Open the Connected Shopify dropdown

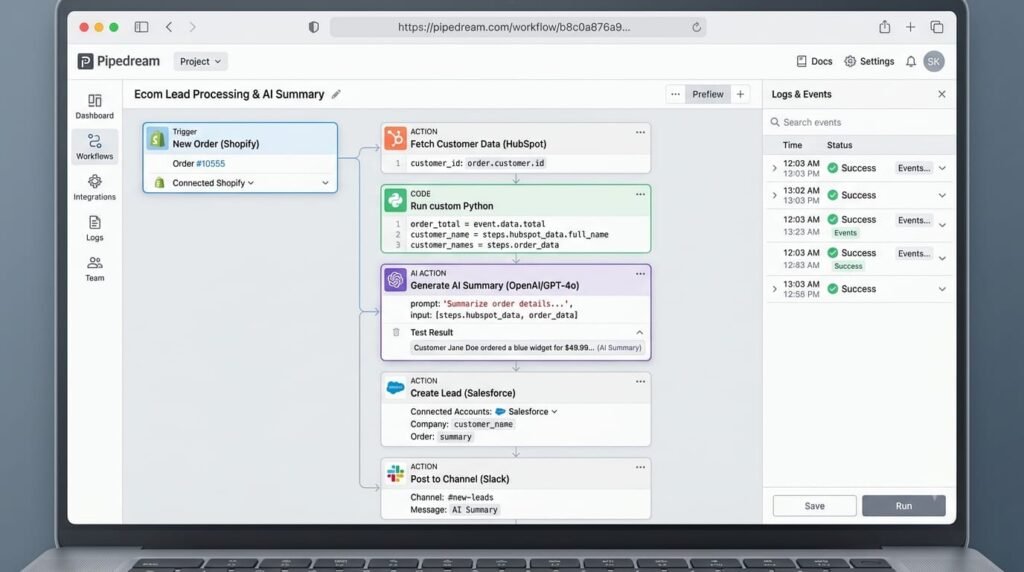point(213,183)
